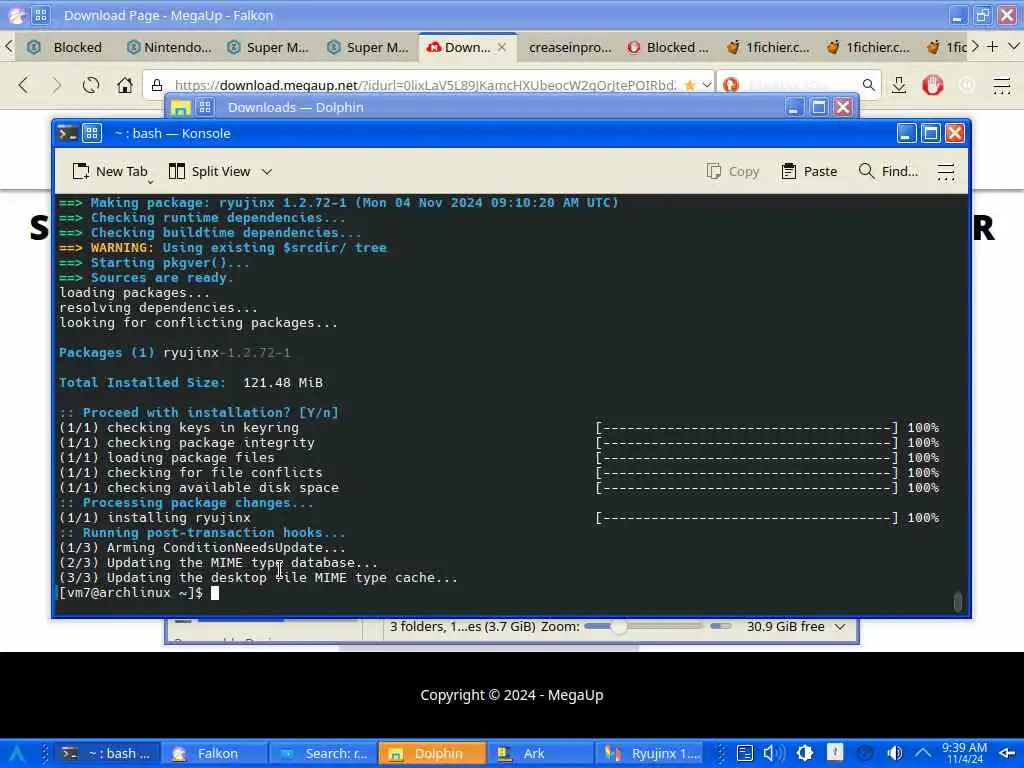This screenshot has height=768, width=1024.
Task: Click the Split View icon in Konsole
Action: [x=177, y=171]
